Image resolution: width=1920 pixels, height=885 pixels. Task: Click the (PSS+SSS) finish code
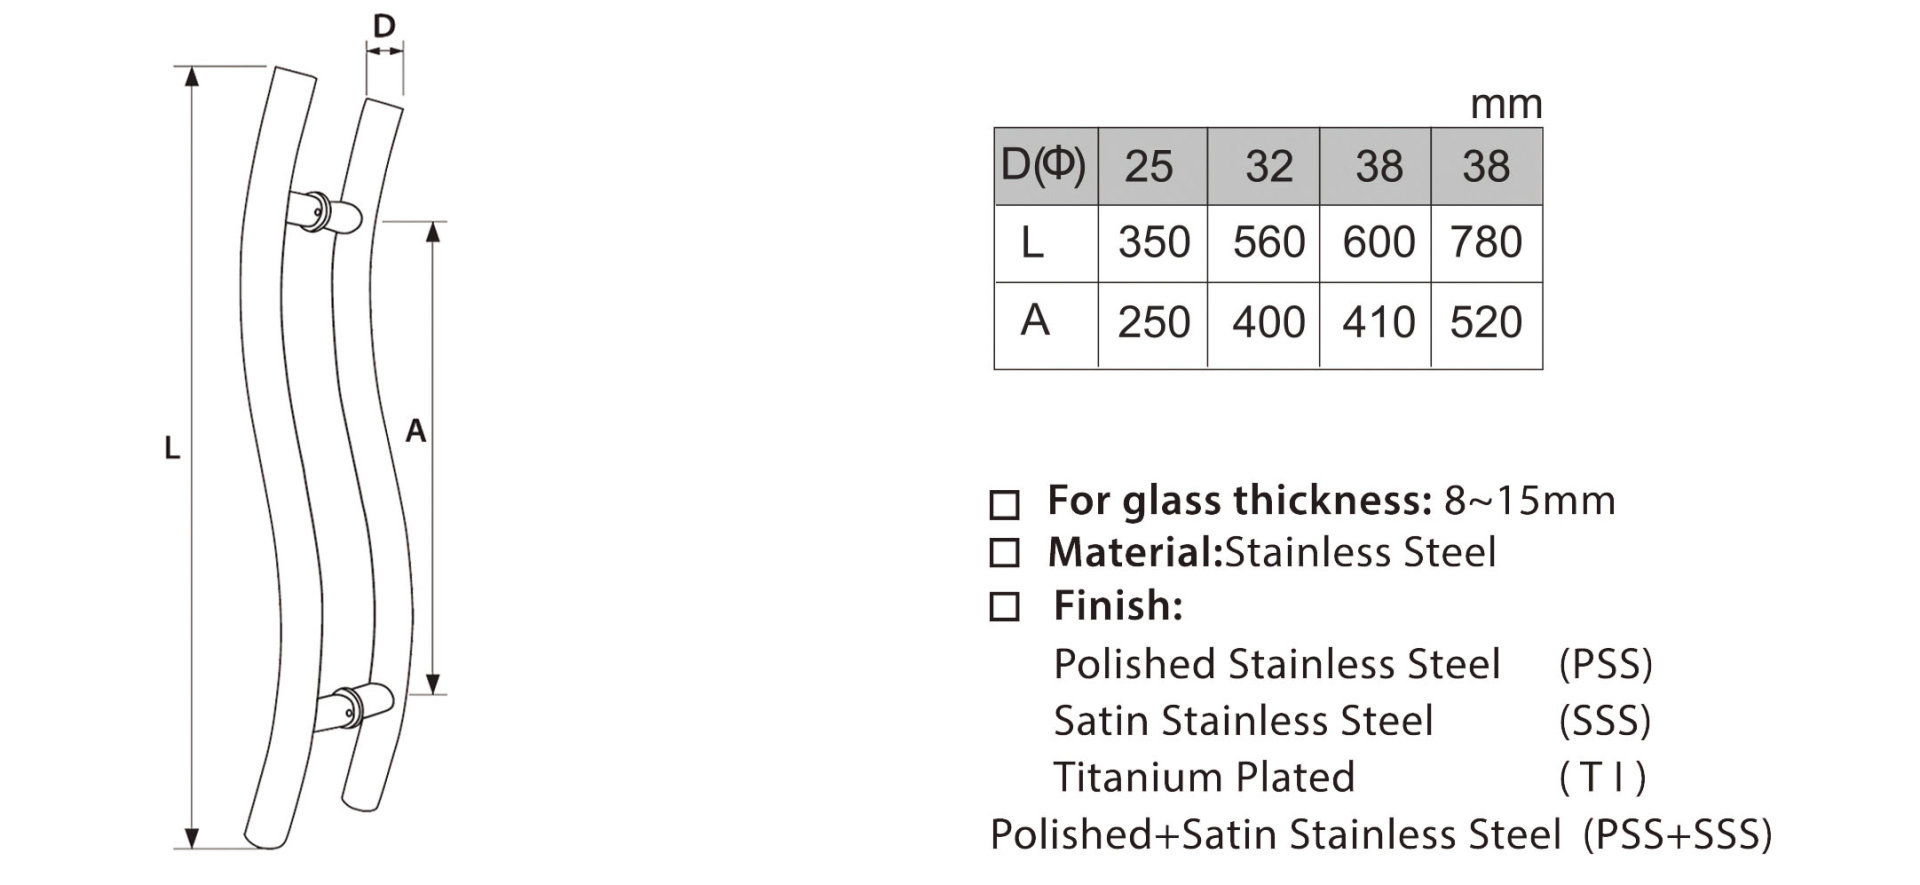pyautogui.click(x=1677, y=834)
